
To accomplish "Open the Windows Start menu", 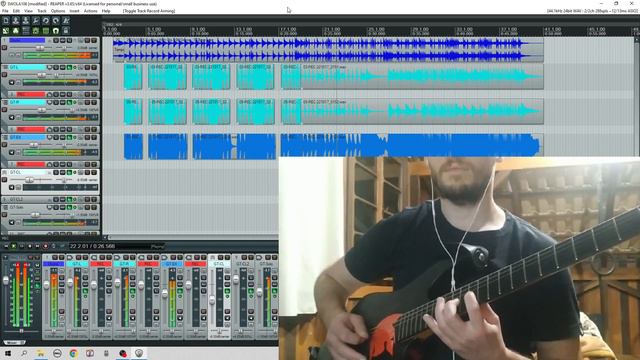I will click(x=8, y=353).
